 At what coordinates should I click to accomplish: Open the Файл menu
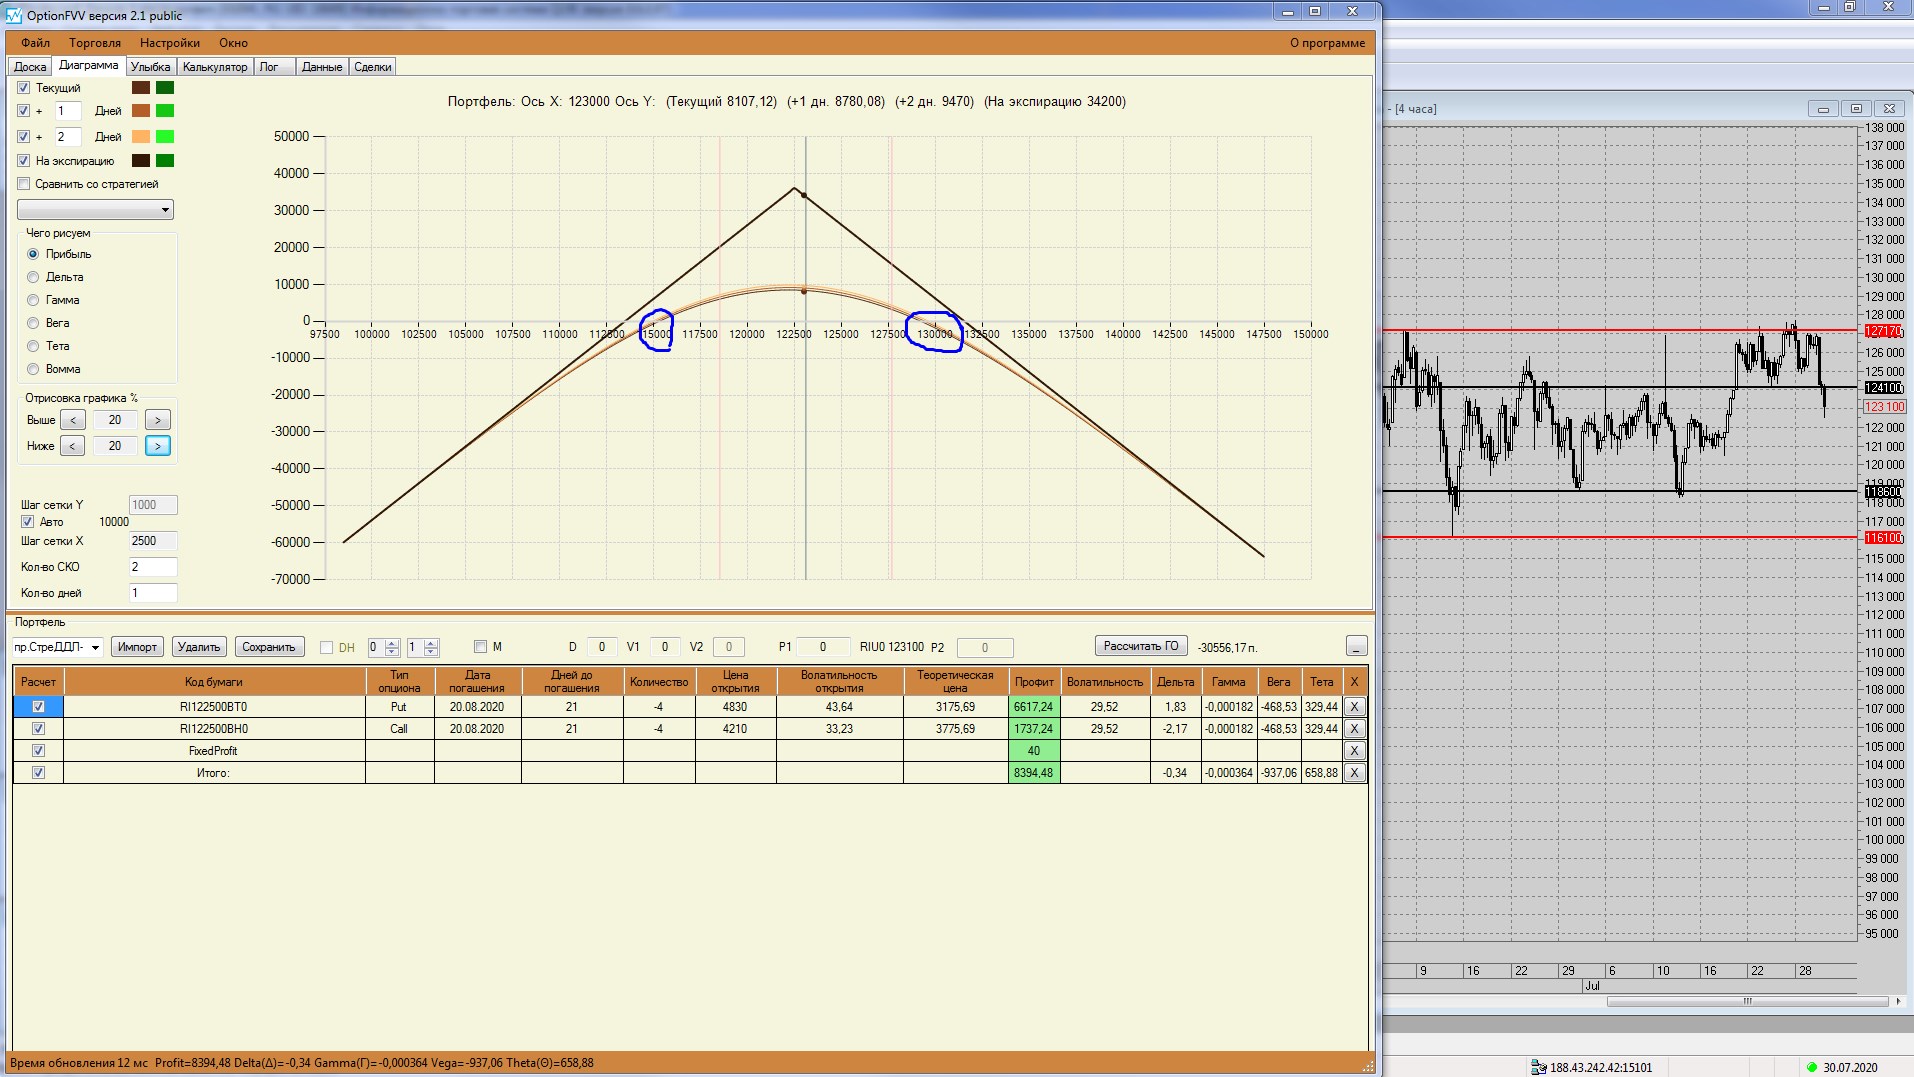36,43
